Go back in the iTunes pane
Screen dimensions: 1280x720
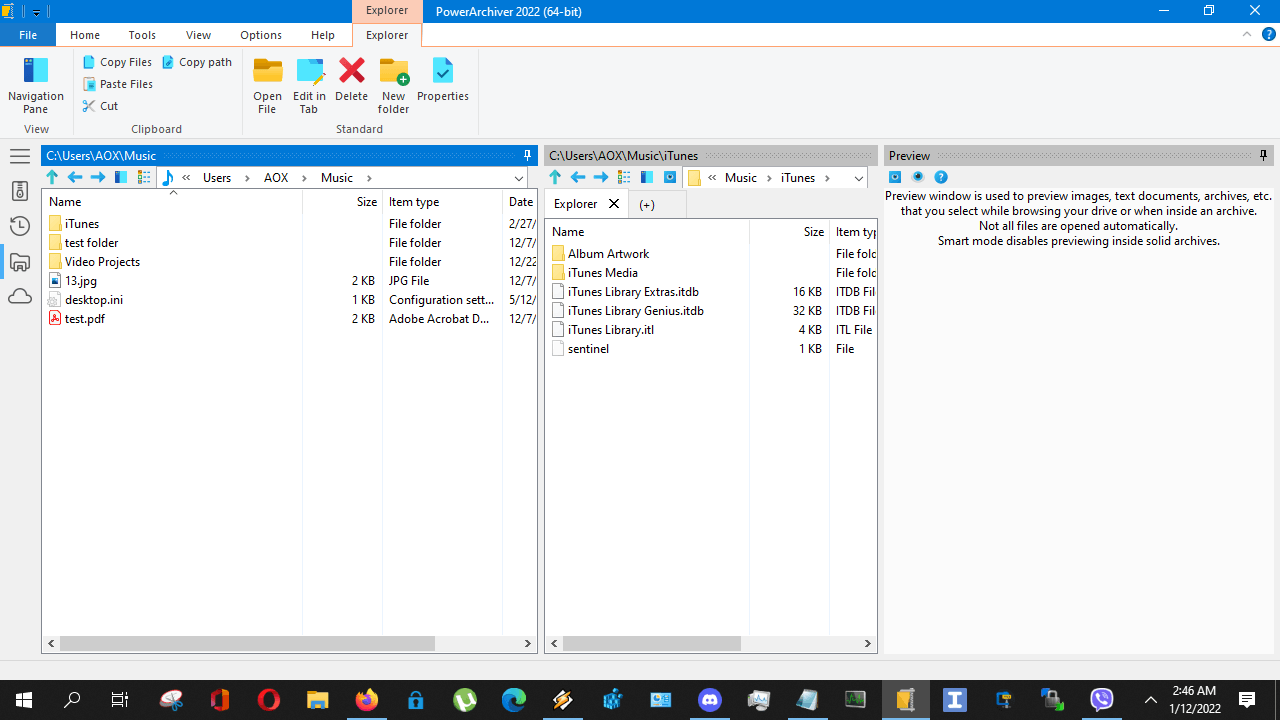[x=578, y=177]
